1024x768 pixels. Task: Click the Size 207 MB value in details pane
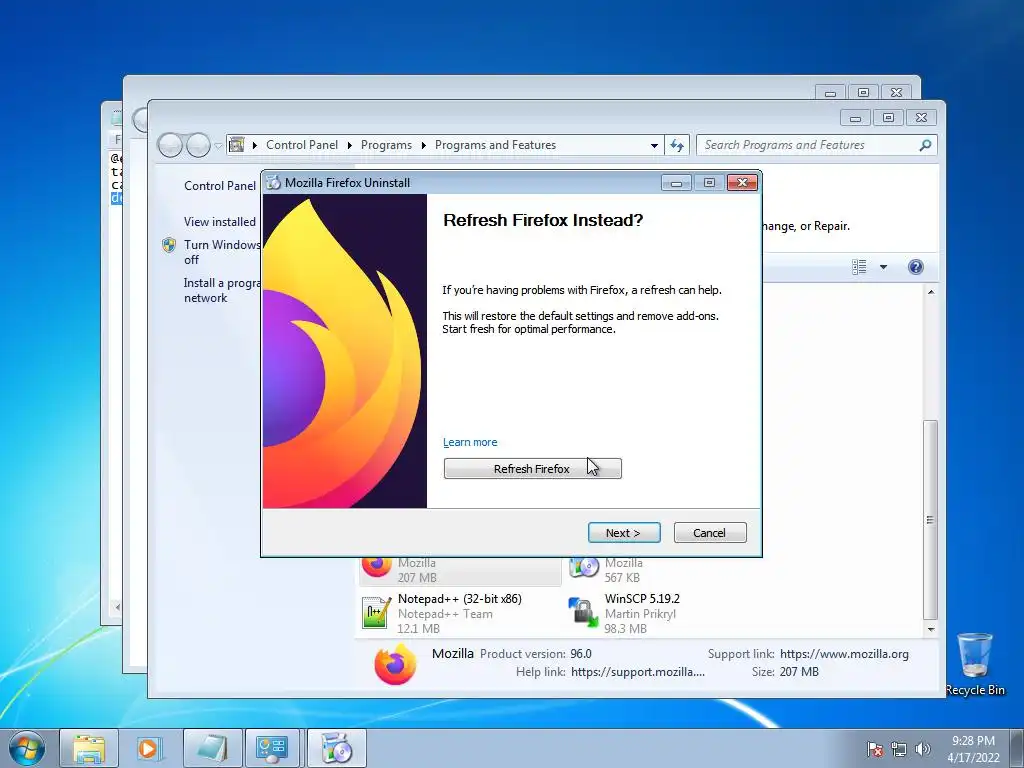(799, 671)
